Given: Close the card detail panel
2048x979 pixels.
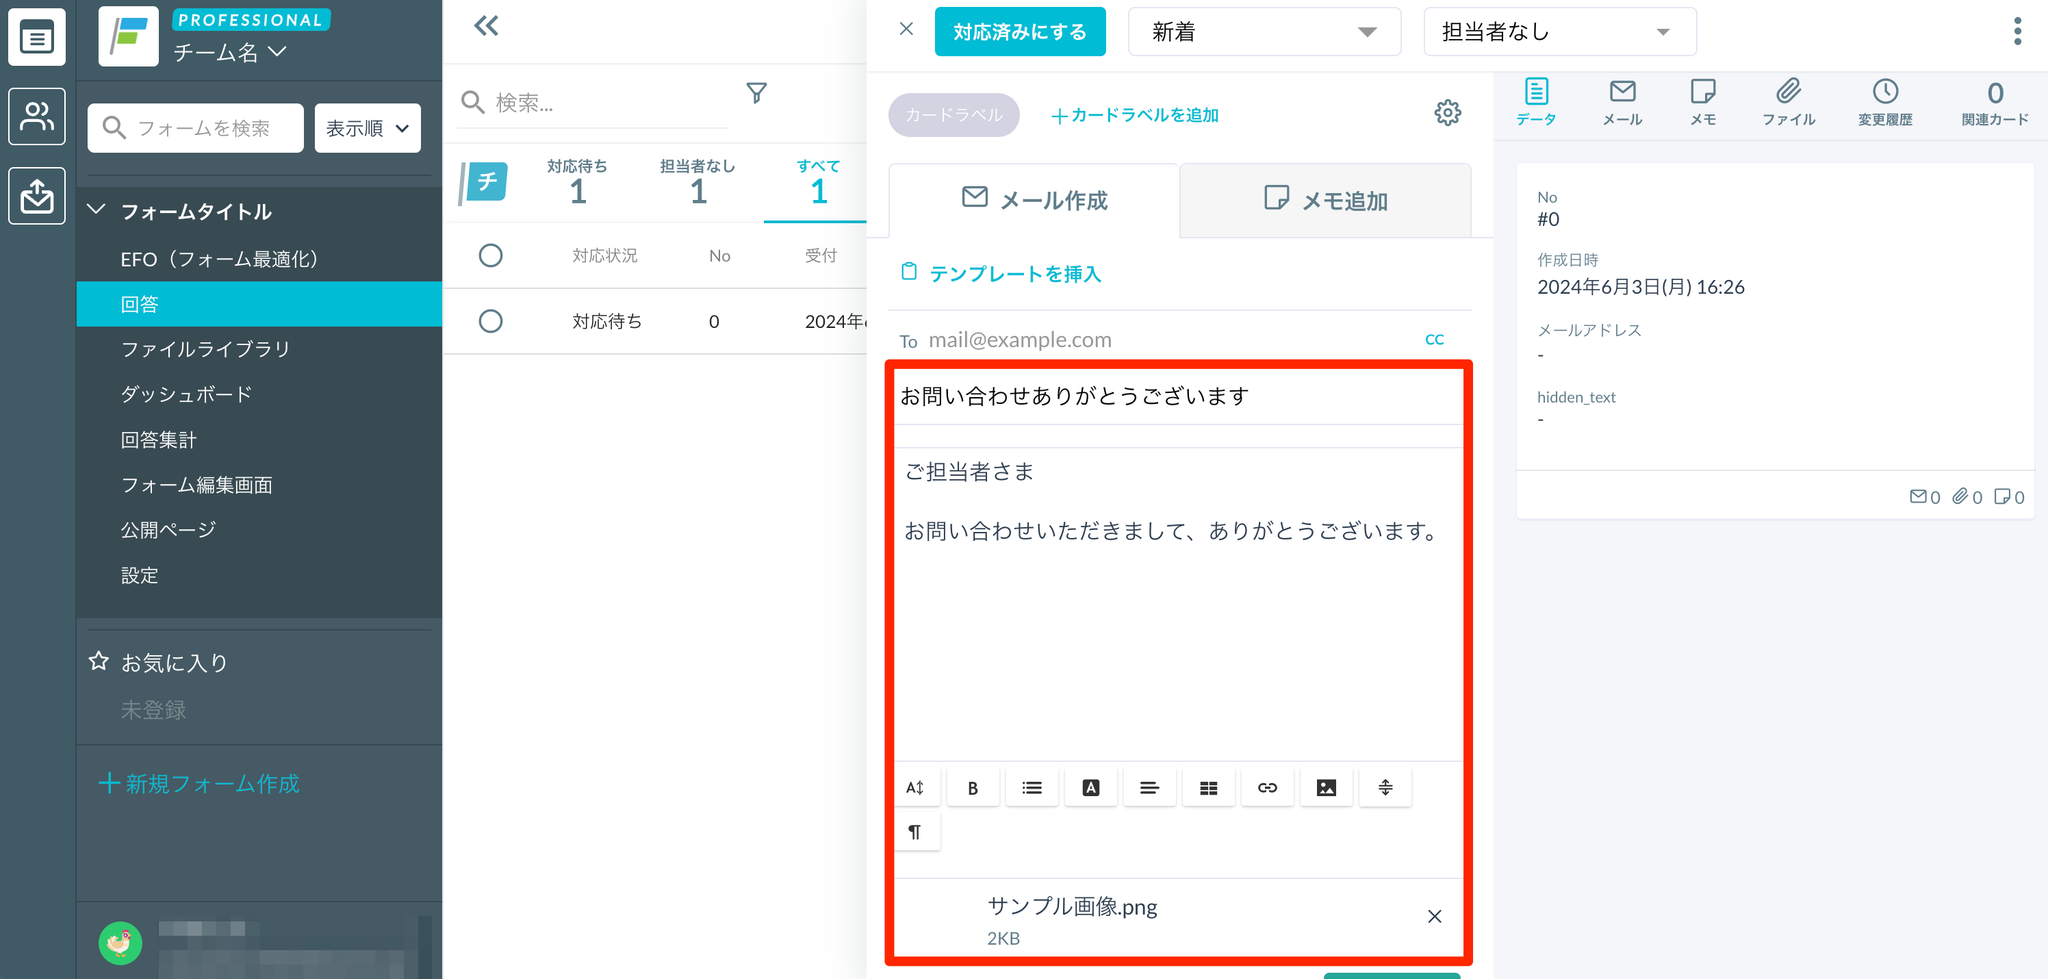Looking at the screenshot, I should click(906, 29).
